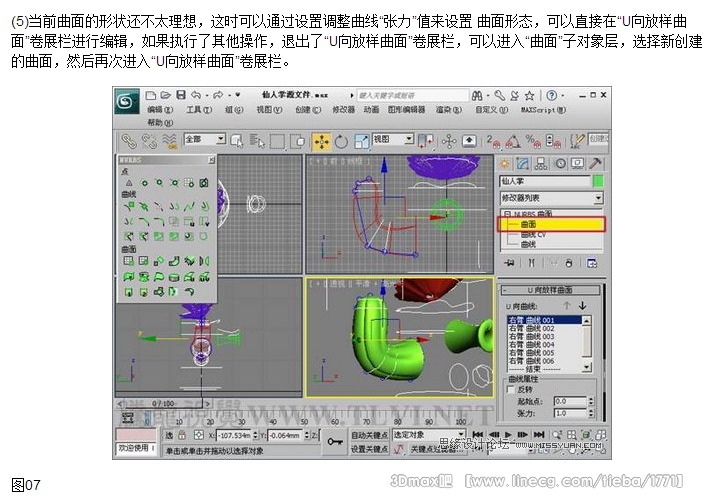Click the green object color swatch
712x498 pixels.
(x=598, y=181)
